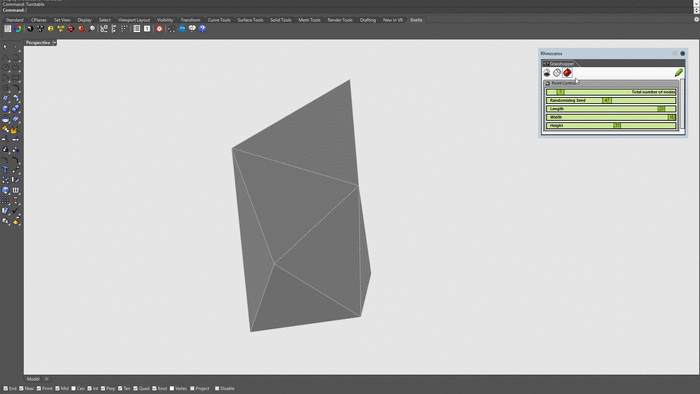Screen dimensions: 700x394
Task: Click the three dark dots toolbar icon
Action: (40, 29)
